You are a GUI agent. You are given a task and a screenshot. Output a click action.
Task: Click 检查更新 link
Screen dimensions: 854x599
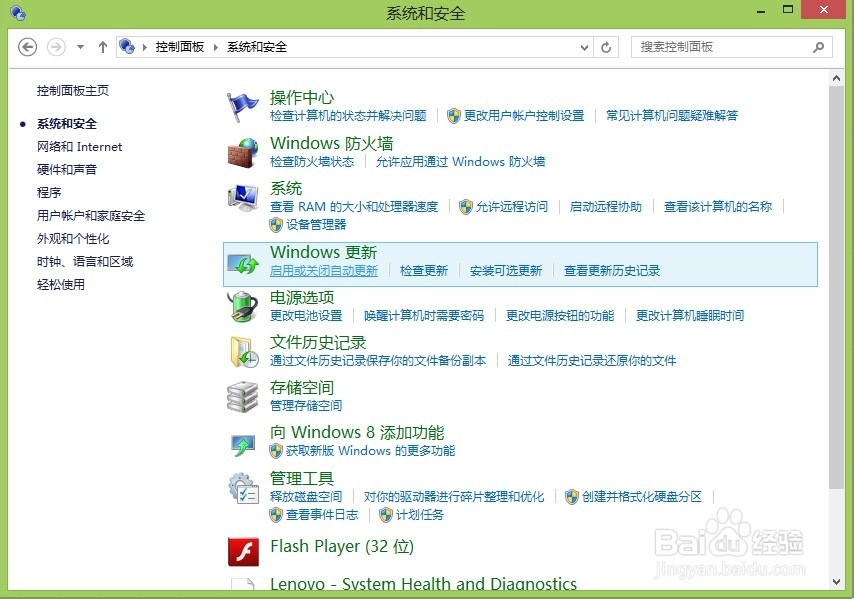[424, 271]
